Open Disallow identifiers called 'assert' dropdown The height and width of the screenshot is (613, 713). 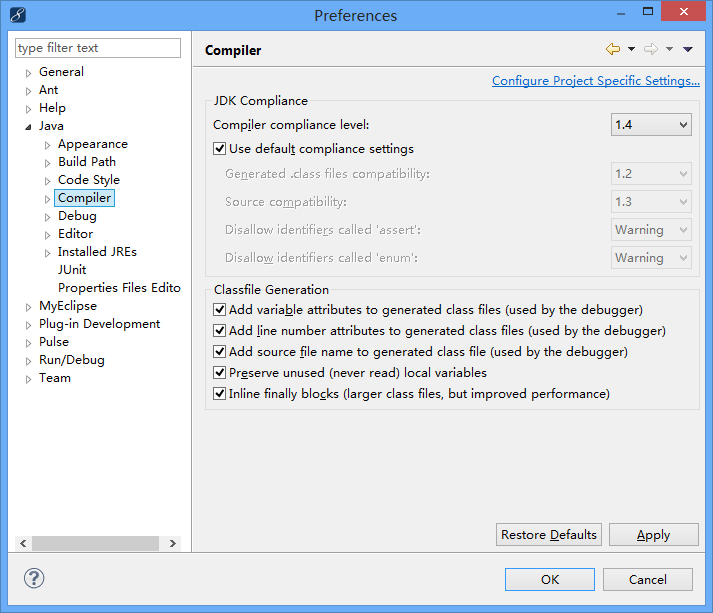[651, 230]
